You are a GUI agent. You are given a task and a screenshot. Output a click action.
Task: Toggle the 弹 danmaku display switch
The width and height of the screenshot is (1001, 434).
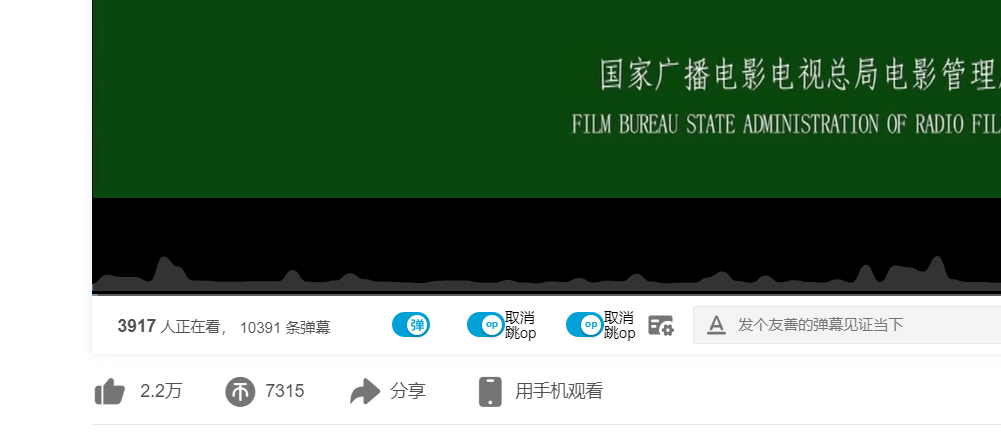(x=411, y=325)
